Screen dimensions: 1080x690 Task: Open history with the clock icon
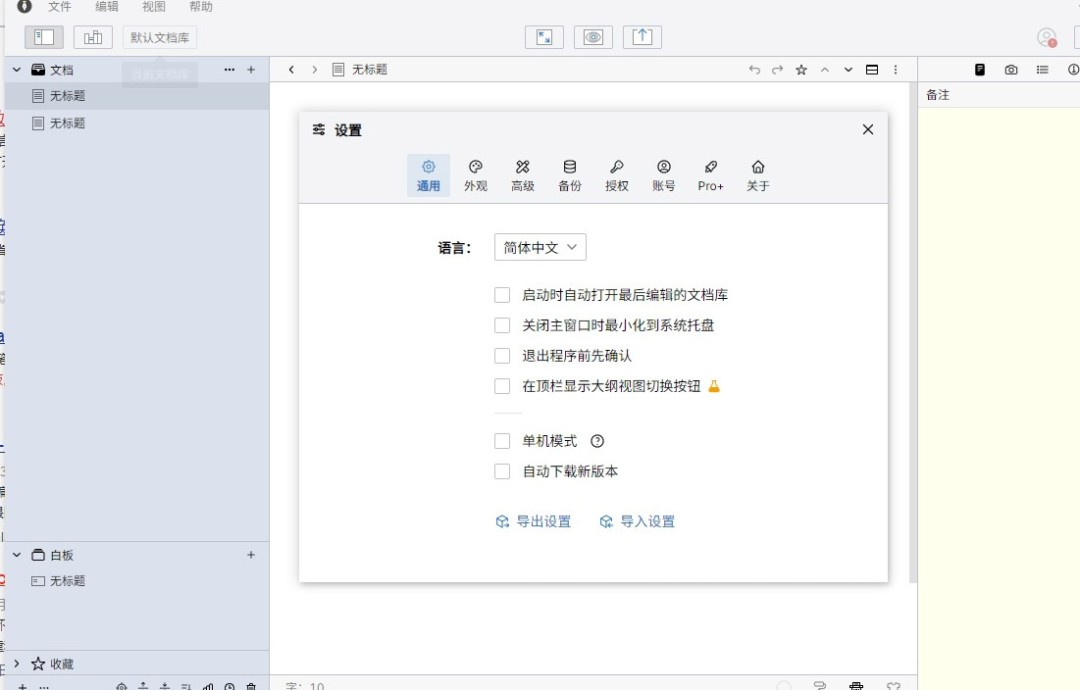point(231,686)
